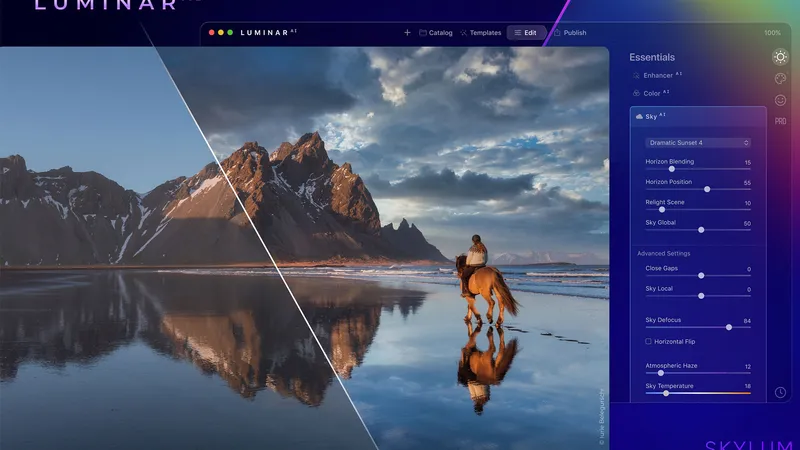Image resolution: width=800 pixels, height=450 pixels.
Task: Click the 100% zoom level
Action: tap(772, 32)
